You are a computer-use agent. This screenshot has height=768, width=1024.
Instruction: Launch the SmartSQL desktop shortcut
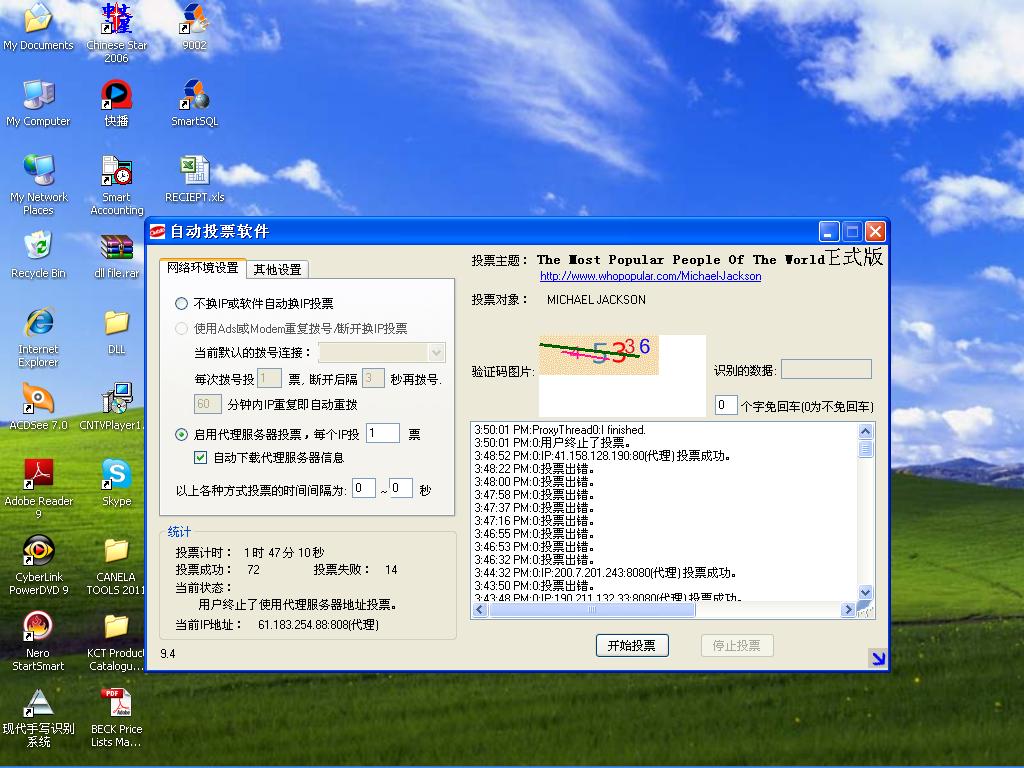pos(194,96)
